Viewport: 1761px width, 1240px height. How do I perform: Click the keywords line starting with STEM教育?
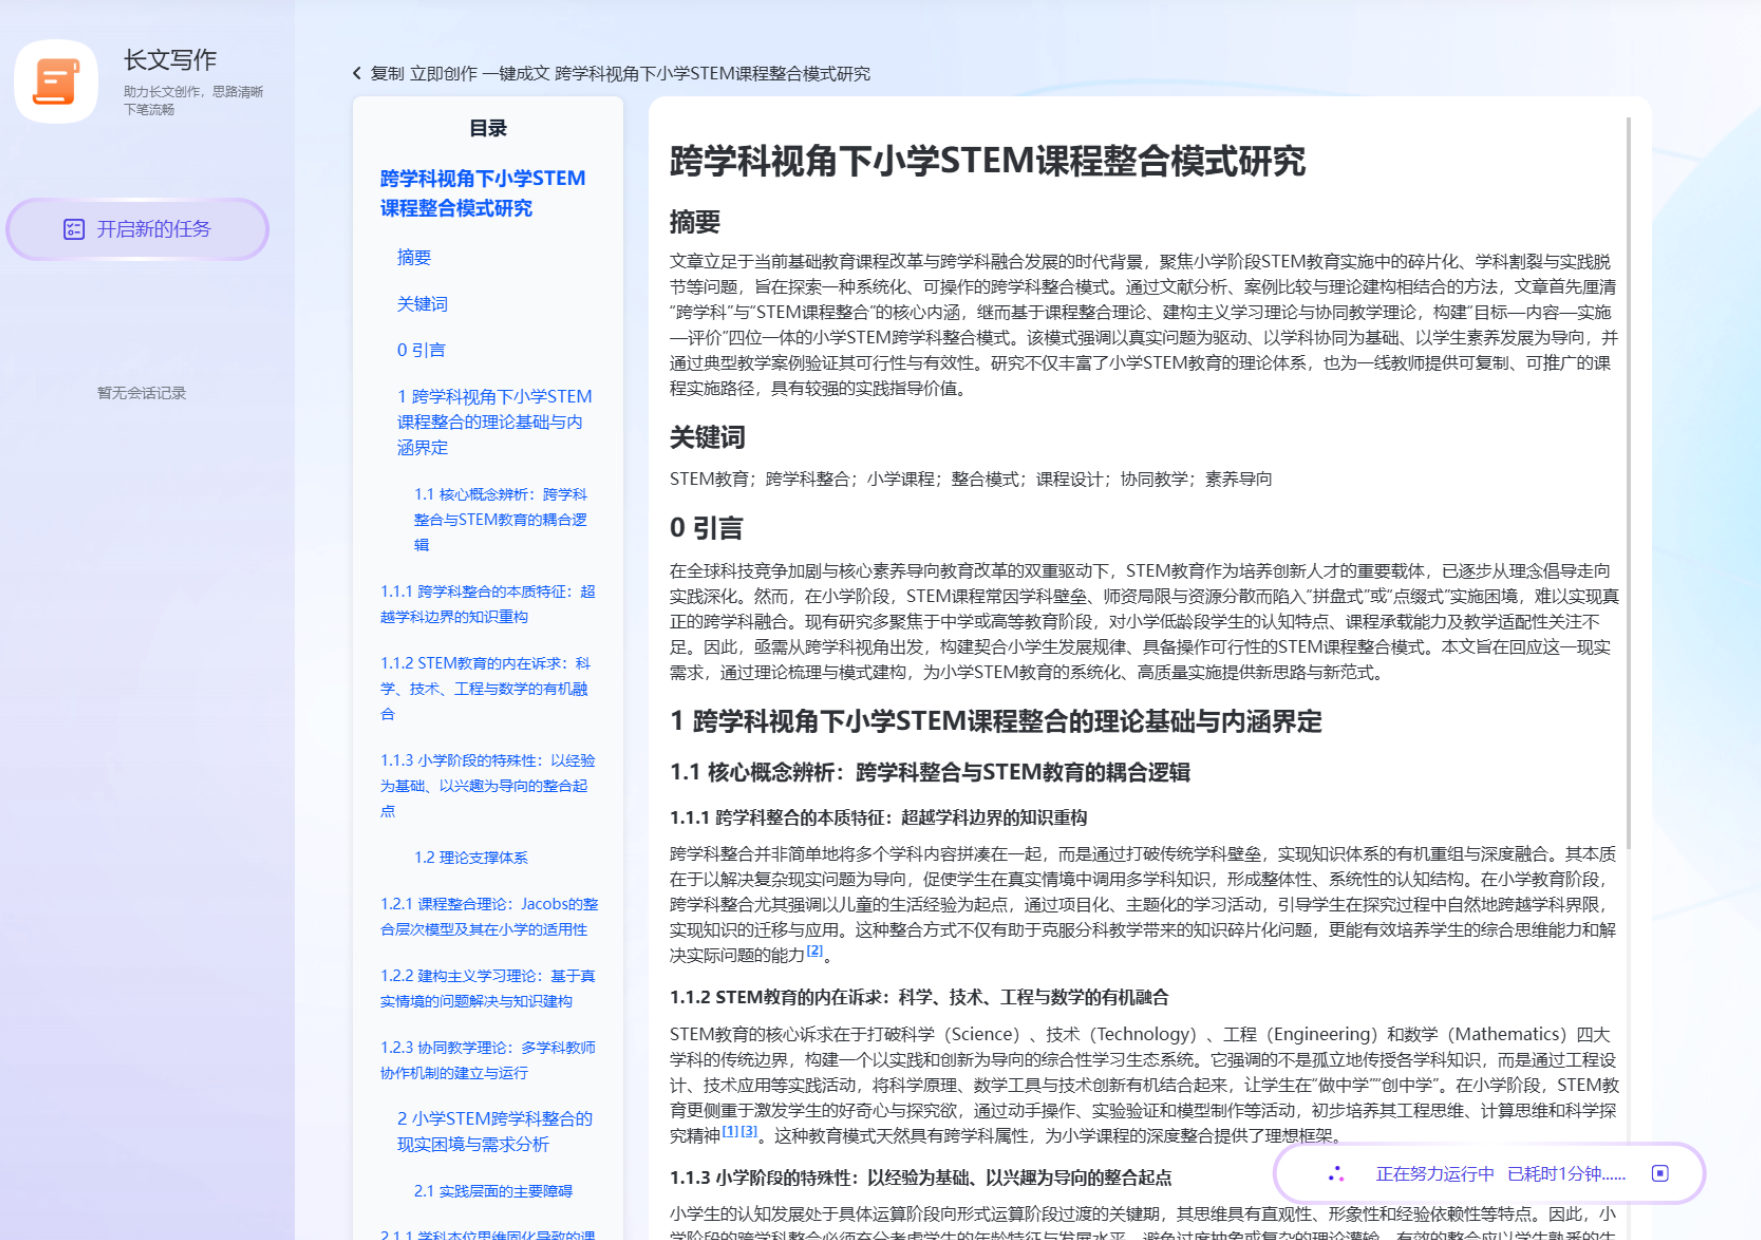(x=971, y=478)
